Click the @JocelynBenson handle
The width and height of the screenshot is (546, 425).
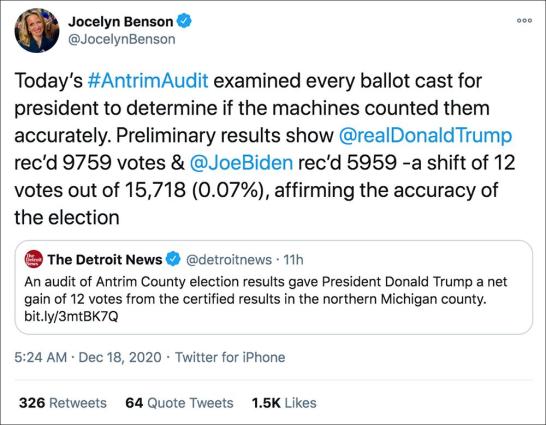(x=122, y=39)
